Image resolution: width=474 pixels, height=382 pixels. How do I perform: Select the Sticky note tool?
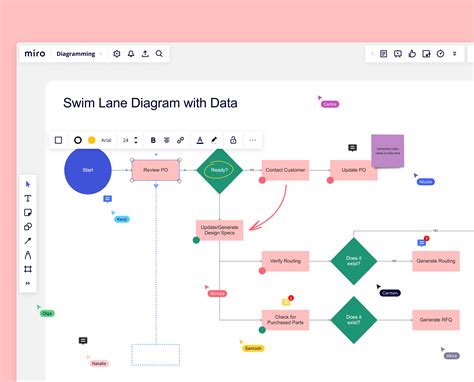(x=28, y=213)
